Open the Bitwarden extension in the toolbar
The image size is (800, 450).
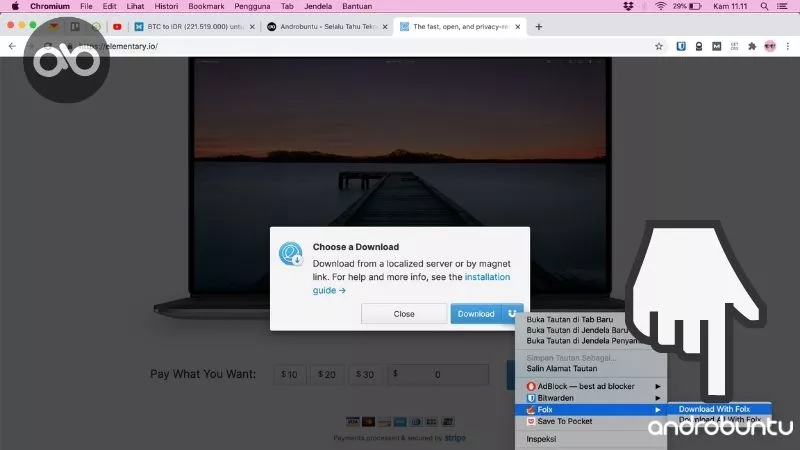click(681, 46)
